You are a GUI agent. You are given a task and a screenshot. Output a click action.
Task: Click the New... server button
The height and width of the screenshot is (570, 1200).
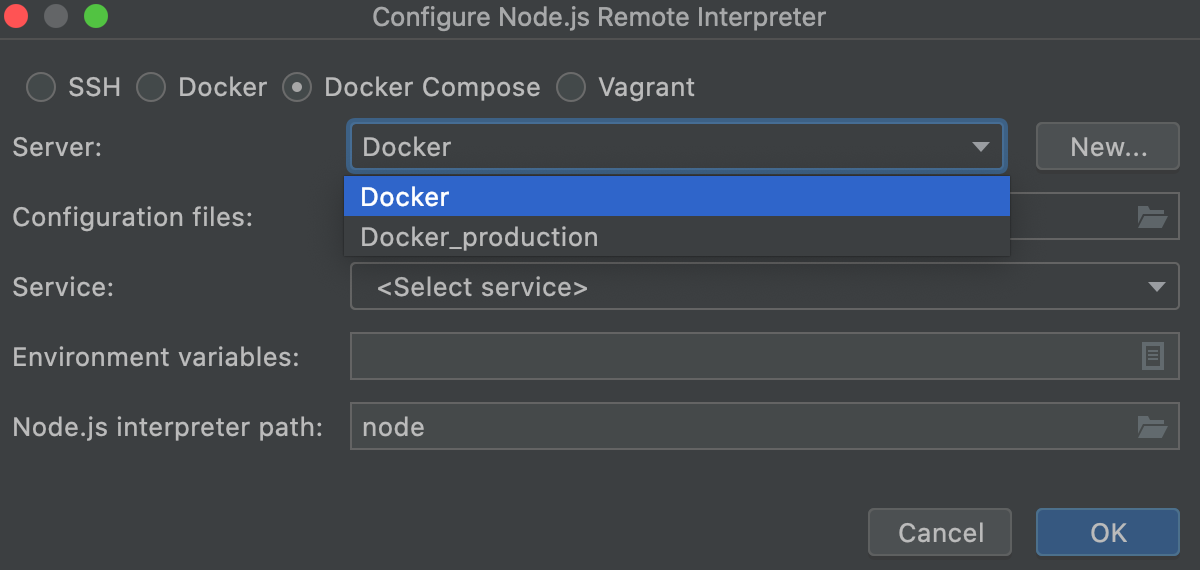click(1108, 147)
